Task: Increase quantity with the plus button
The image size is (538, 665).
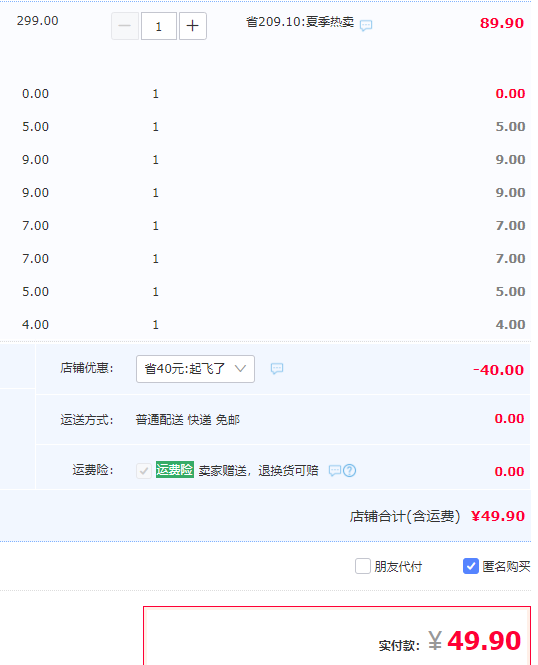Action: click(193, 26)
